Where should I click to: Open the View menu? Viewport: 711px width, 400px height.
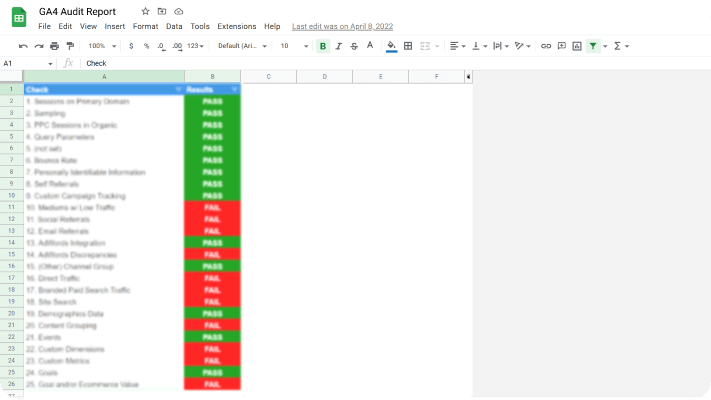88,26
